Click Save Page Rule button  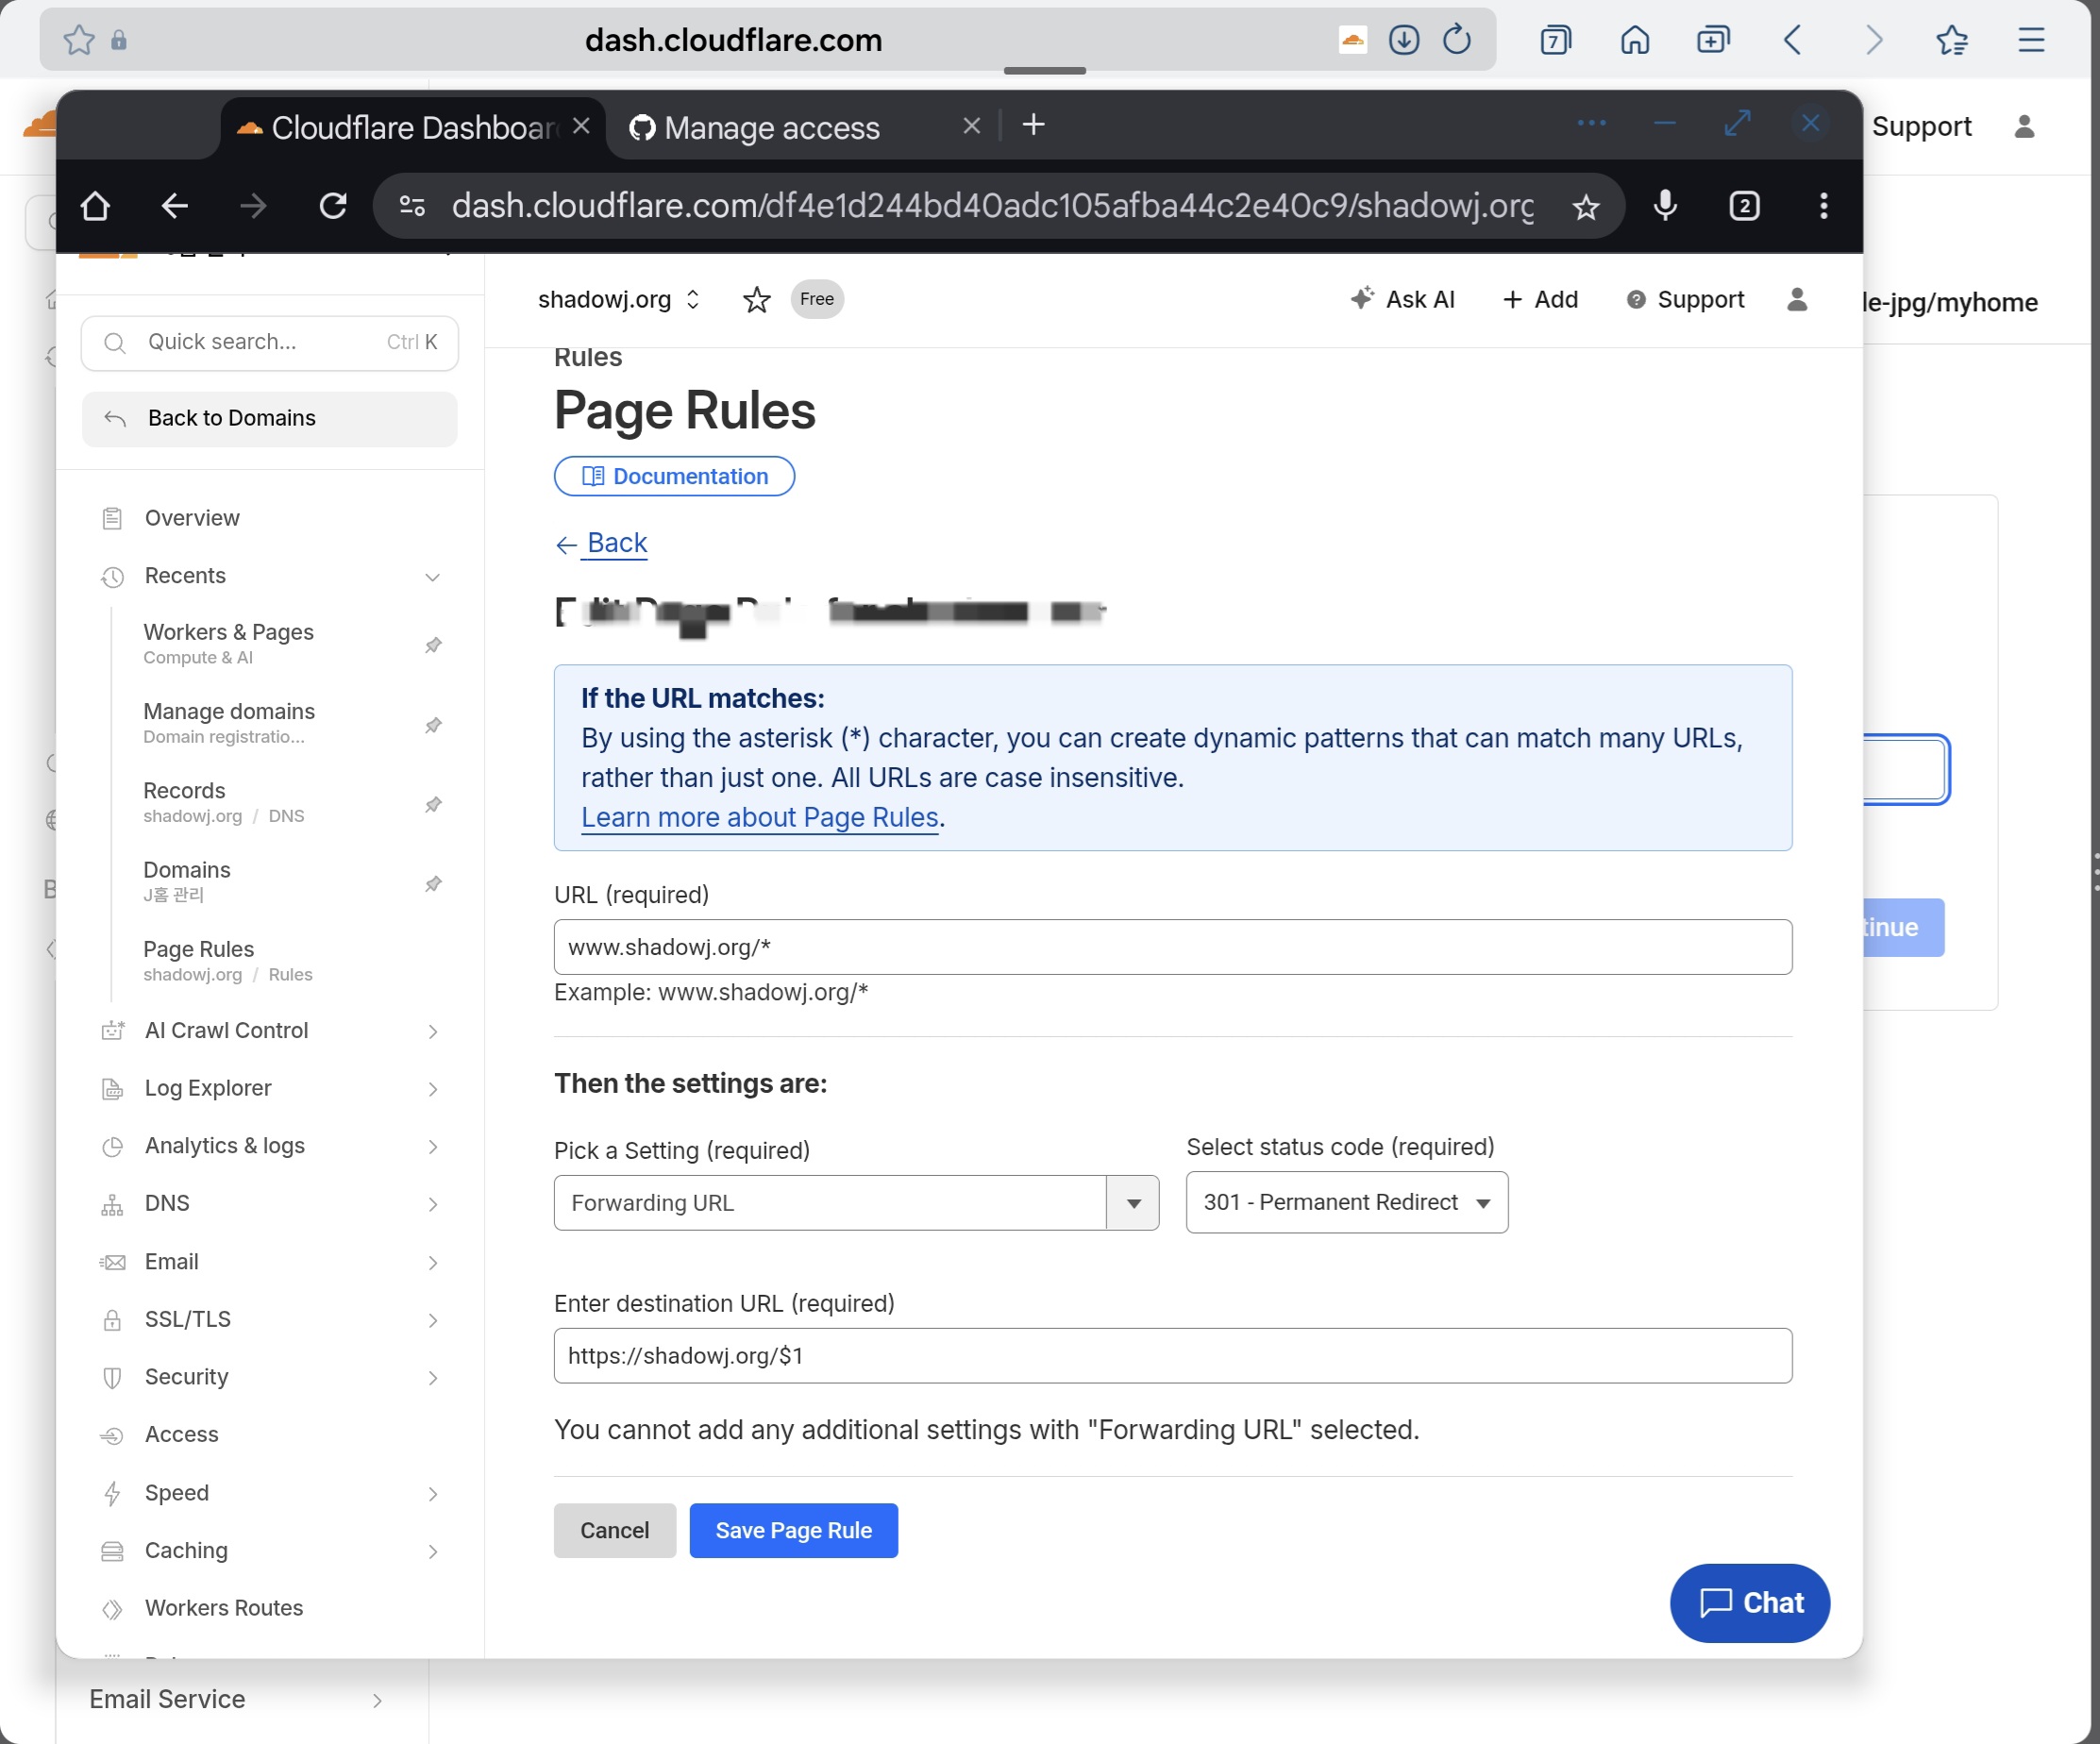[793, 1530]
